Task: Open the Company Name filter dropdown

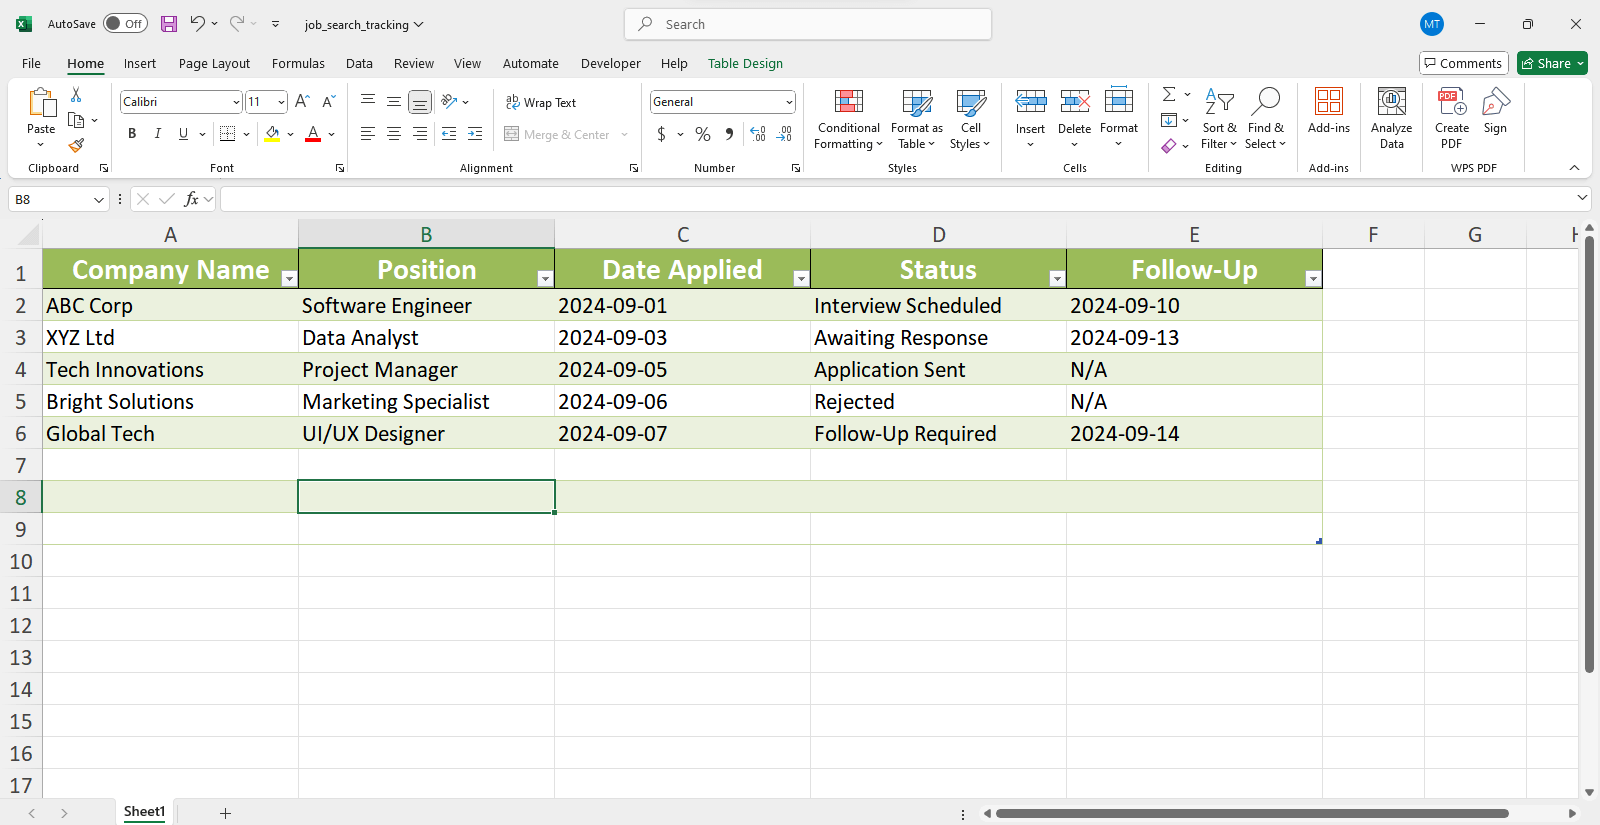Action: [289, 279]
